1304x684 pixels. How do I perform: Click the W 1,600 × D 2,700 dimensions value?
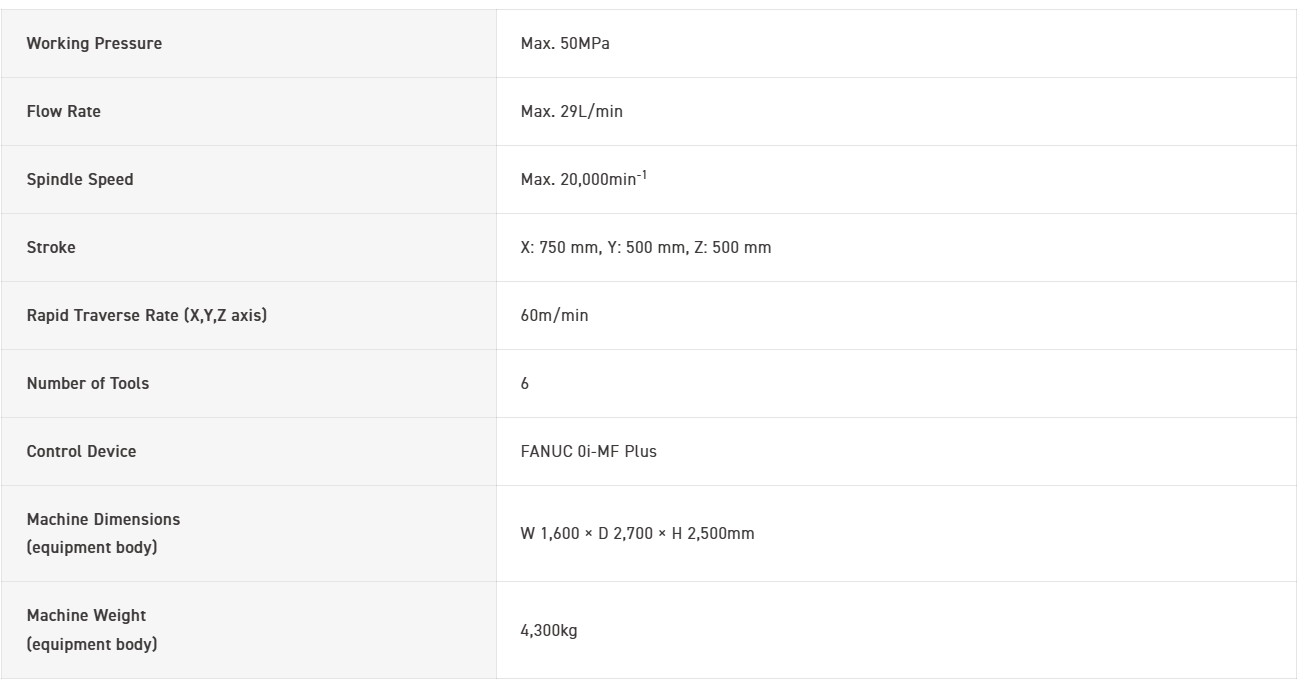(637, 534)
